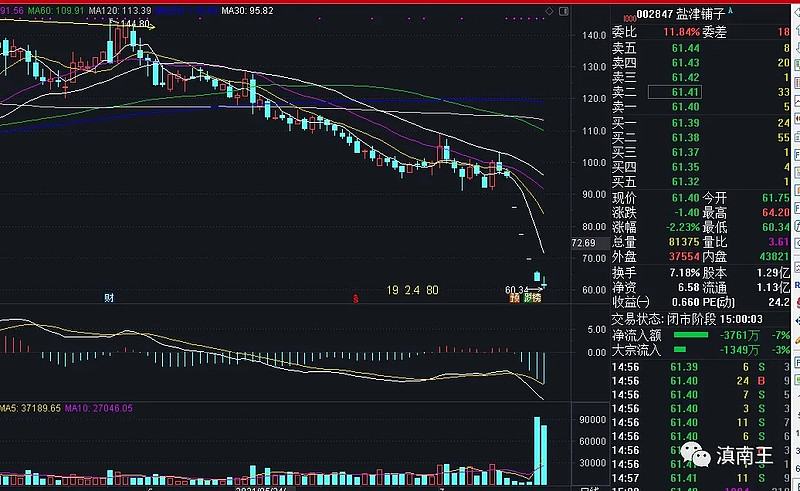Click the 今开 61.75 value
Screen dimensions: 800x491
click(776, 198)
